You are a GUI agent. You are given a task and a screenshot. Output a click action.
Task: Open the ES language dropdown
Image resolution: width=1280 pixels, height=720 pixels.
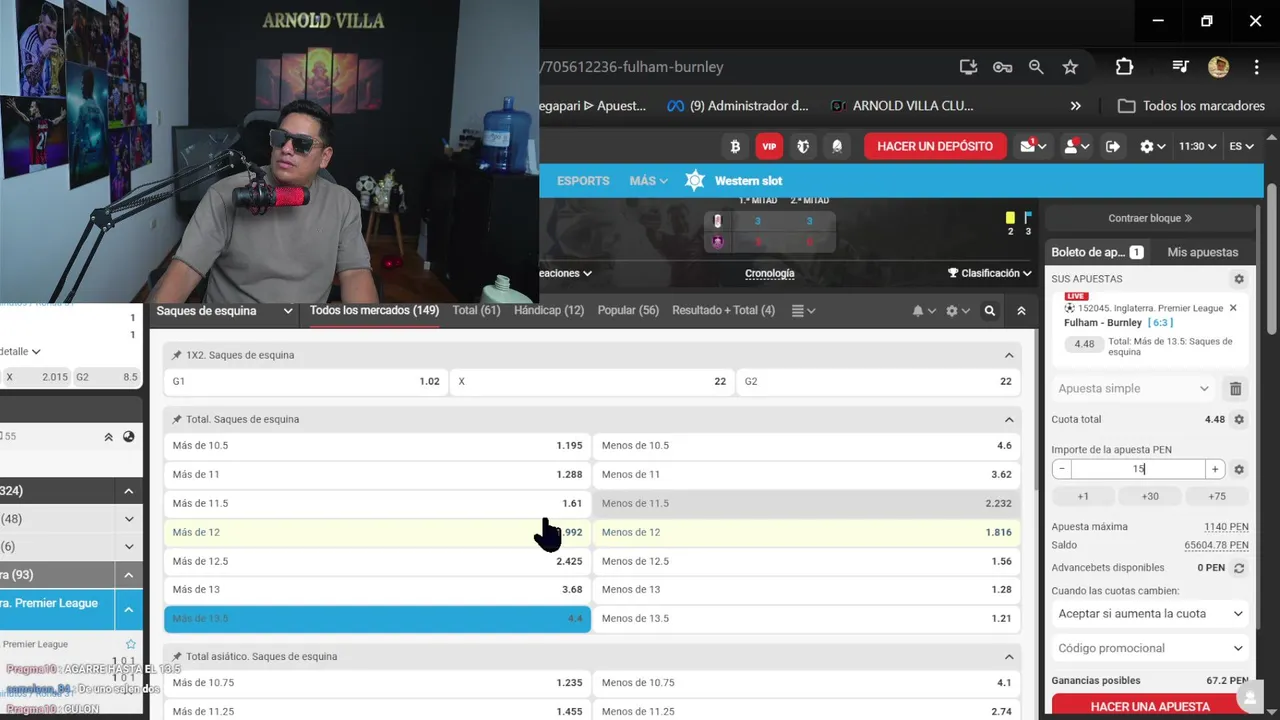1242,146
